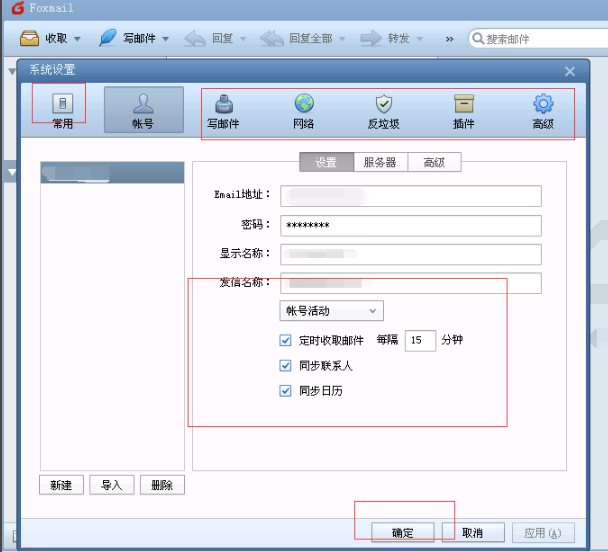Toggle the 定时收取邮件 checkbox
The image size is (608, 552).
[286, 340]
